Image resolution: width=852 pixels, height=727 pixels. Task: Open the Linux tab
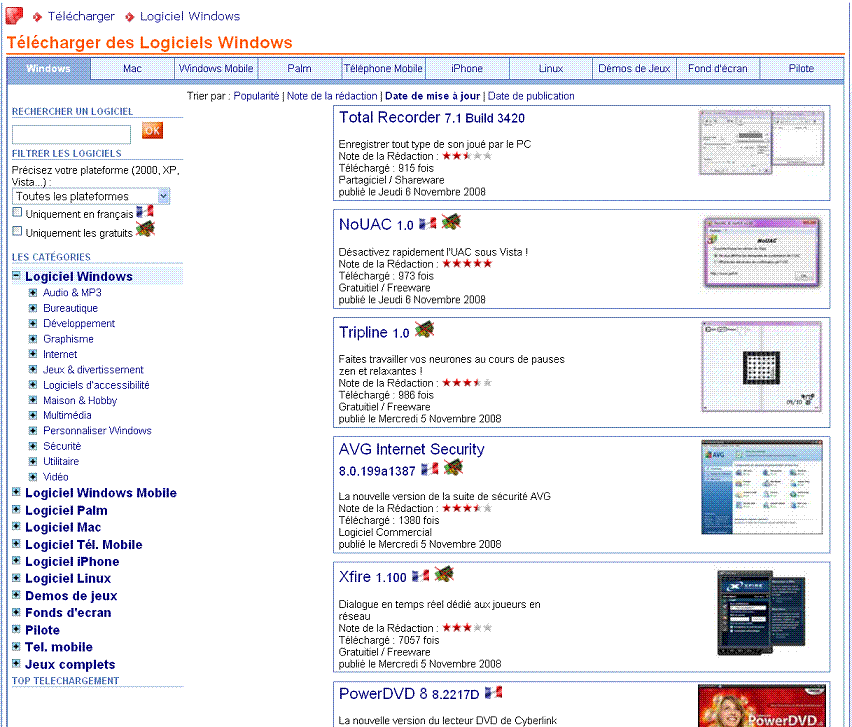pyautogui.click(x=550, y=68)
